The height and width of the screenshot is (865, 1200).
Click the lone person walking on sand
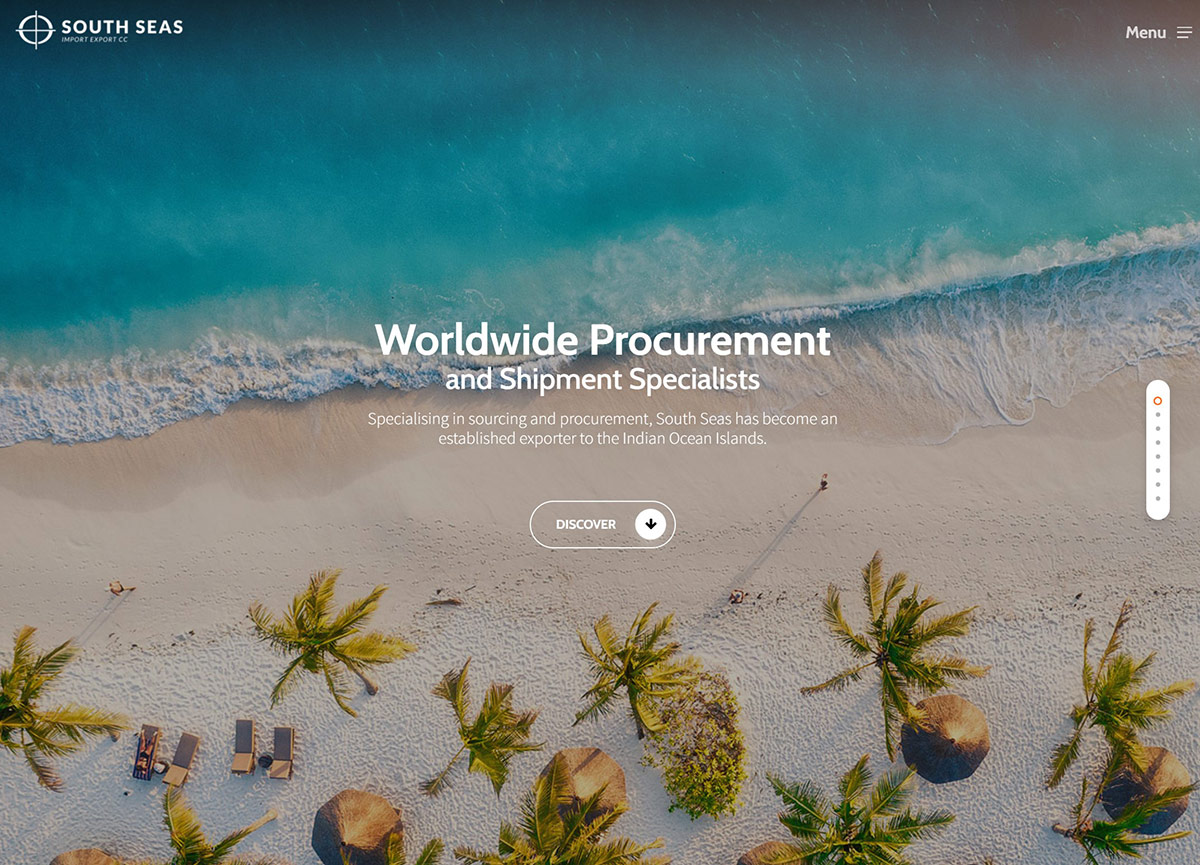[824, 482]
